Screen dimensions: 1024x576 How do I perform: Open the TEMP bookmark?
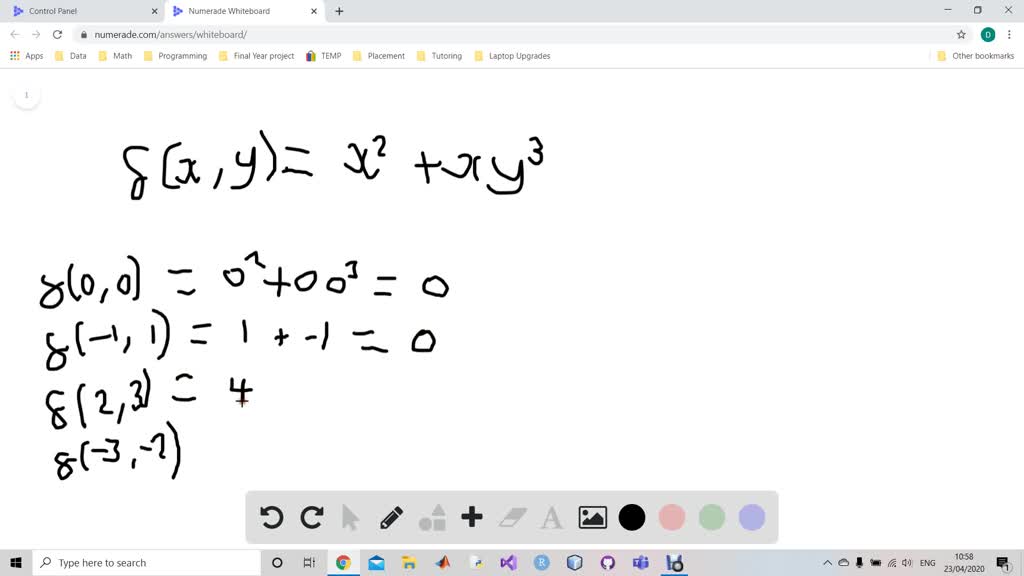point(323,56)
